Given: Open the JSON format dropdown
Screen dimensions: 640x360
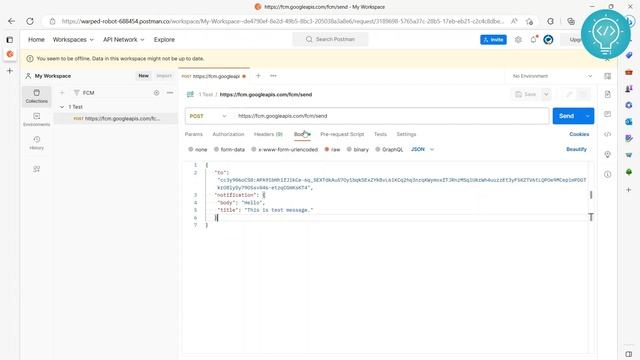Looking at the screenshot, I should click(422, 149).
